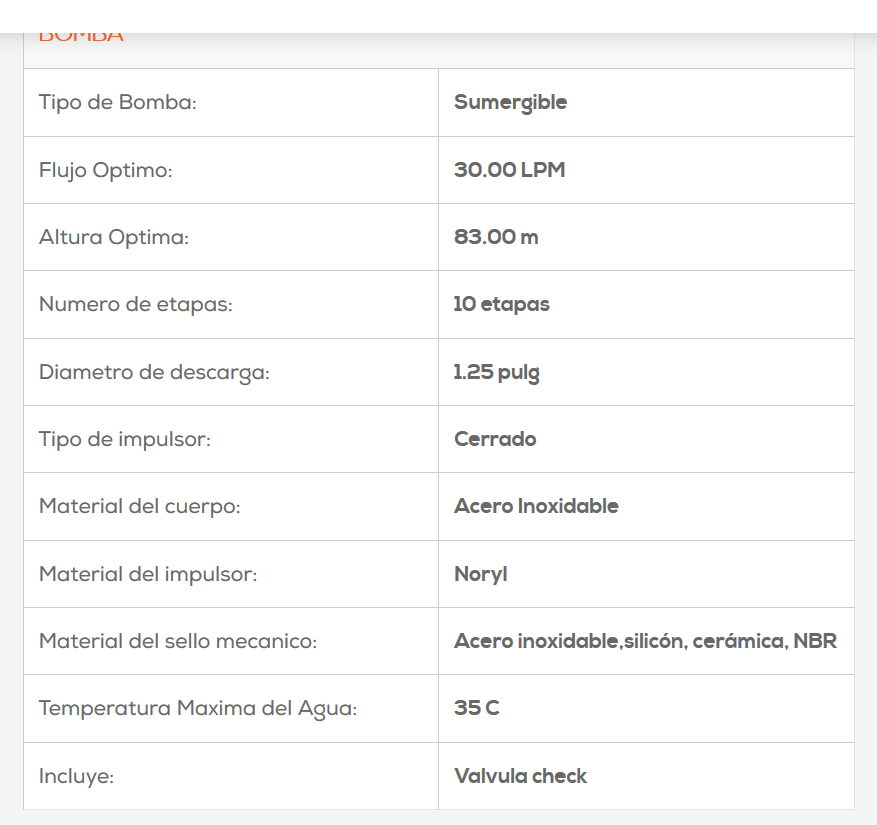Click the 'Material del sello mecanico:' label
The height and width of the screenshot is (825, 877).
click(x=177, y=642)
